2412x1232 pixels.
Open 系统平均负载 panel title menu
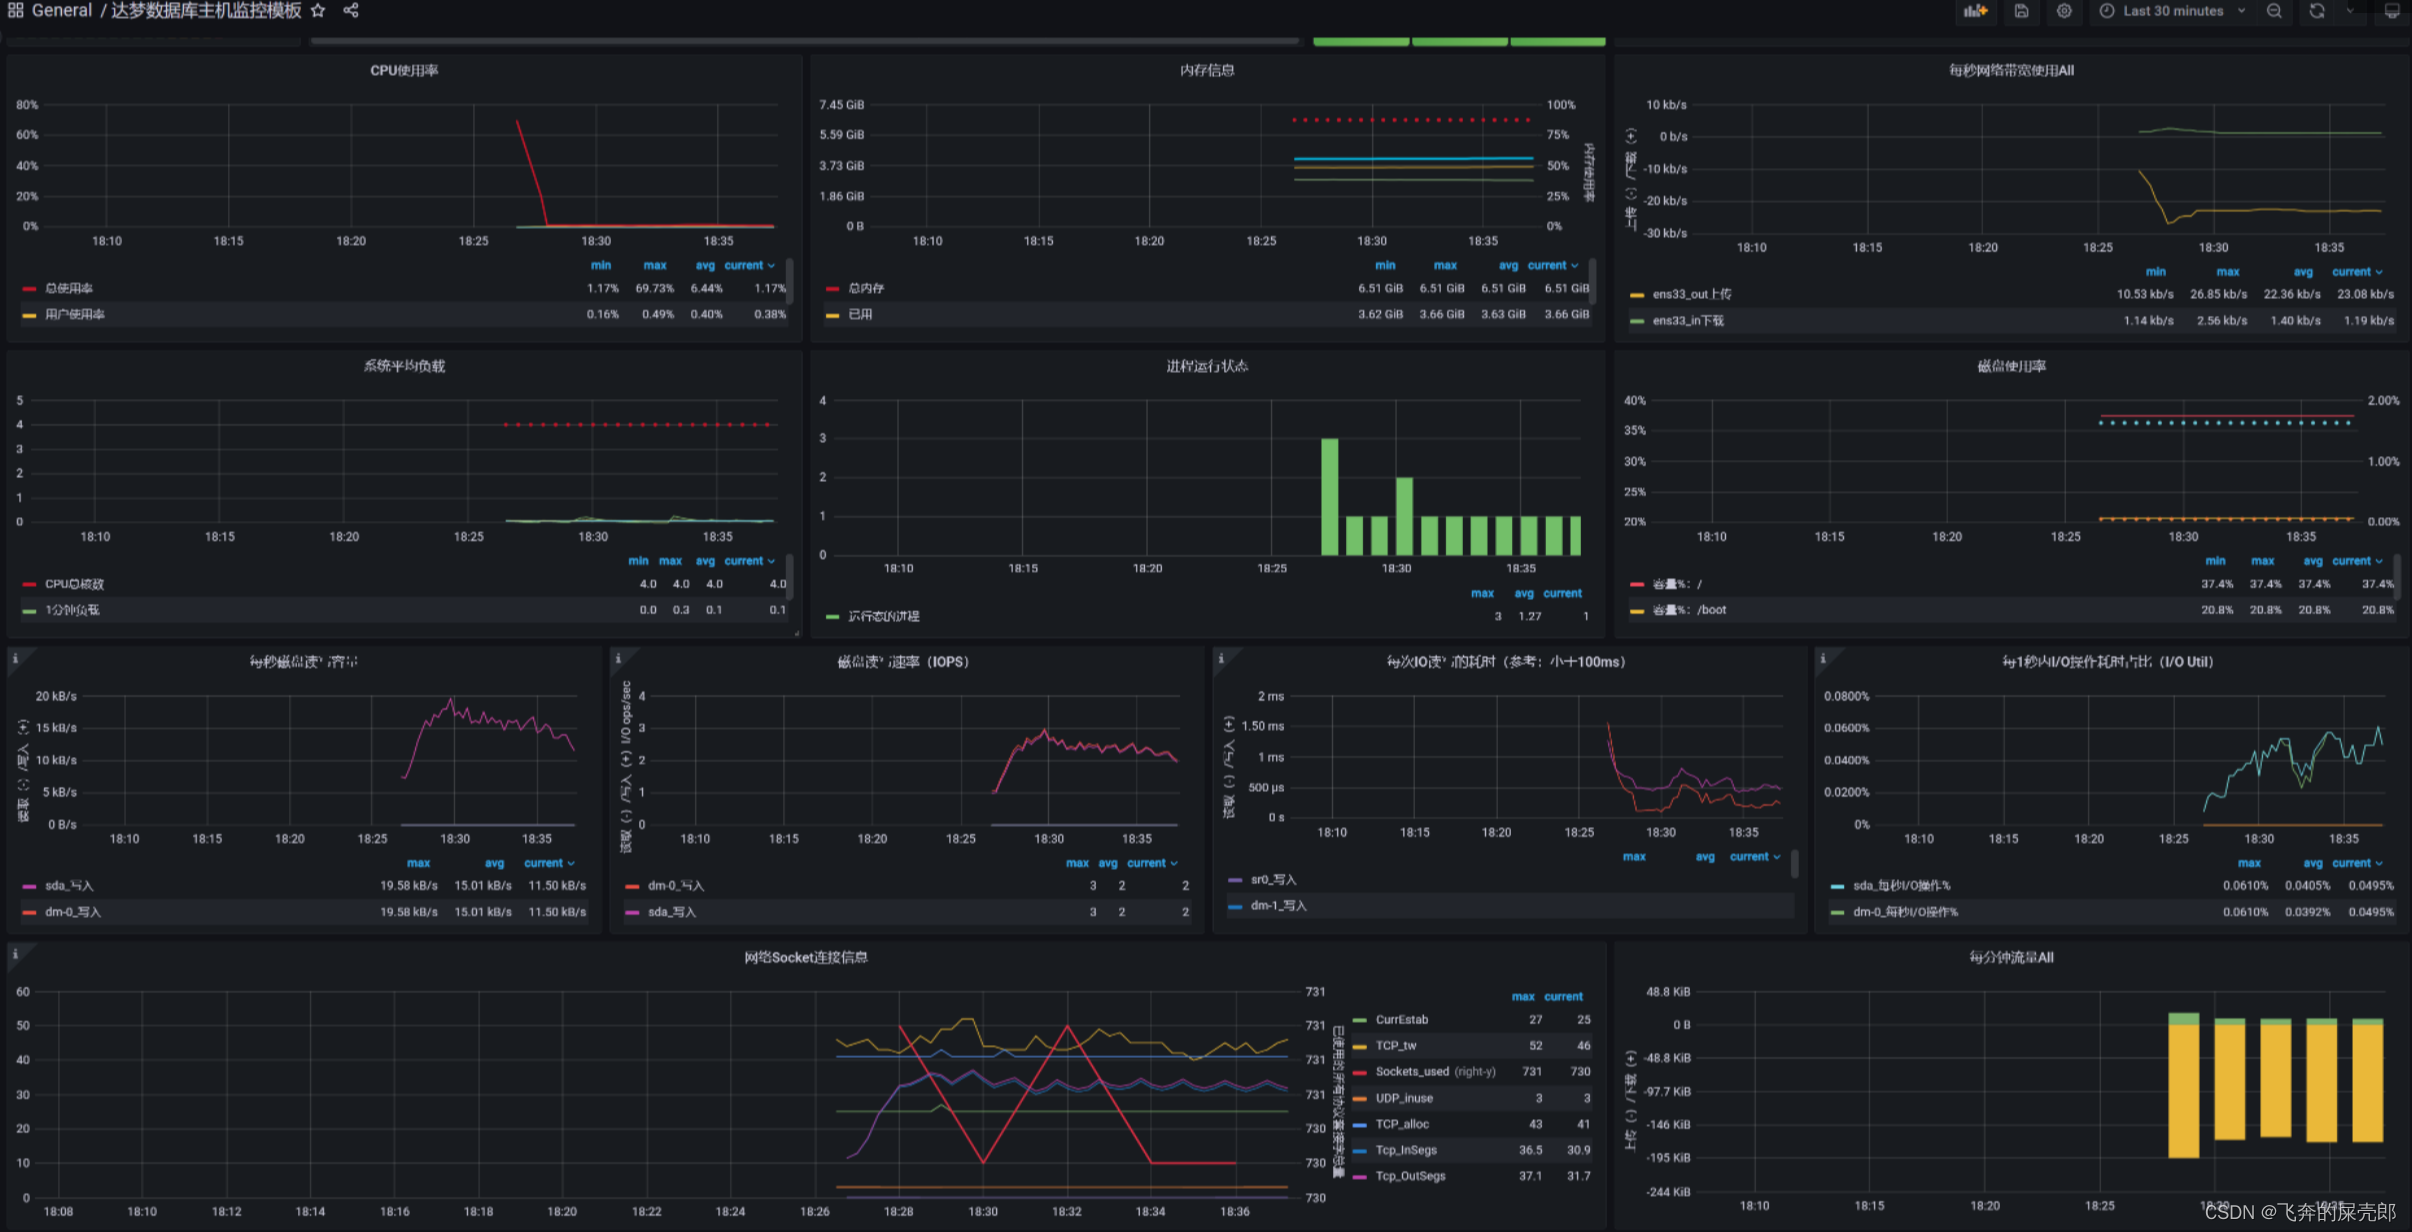404,366
